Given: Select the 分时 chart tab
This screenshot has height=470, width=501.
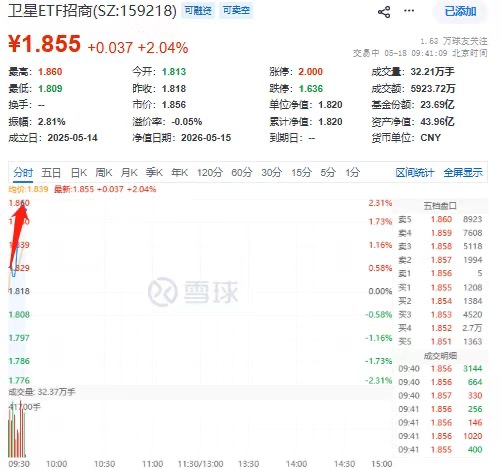Looking at the screenshot, I should [23, 173].
